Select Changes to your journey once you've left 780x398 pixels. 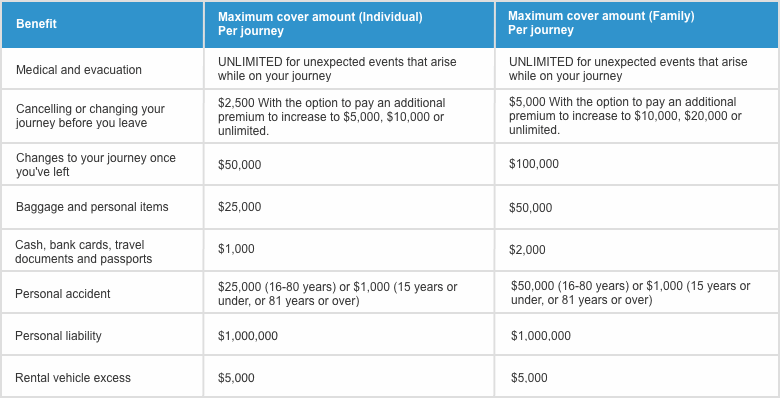click(x=96, y=165)
